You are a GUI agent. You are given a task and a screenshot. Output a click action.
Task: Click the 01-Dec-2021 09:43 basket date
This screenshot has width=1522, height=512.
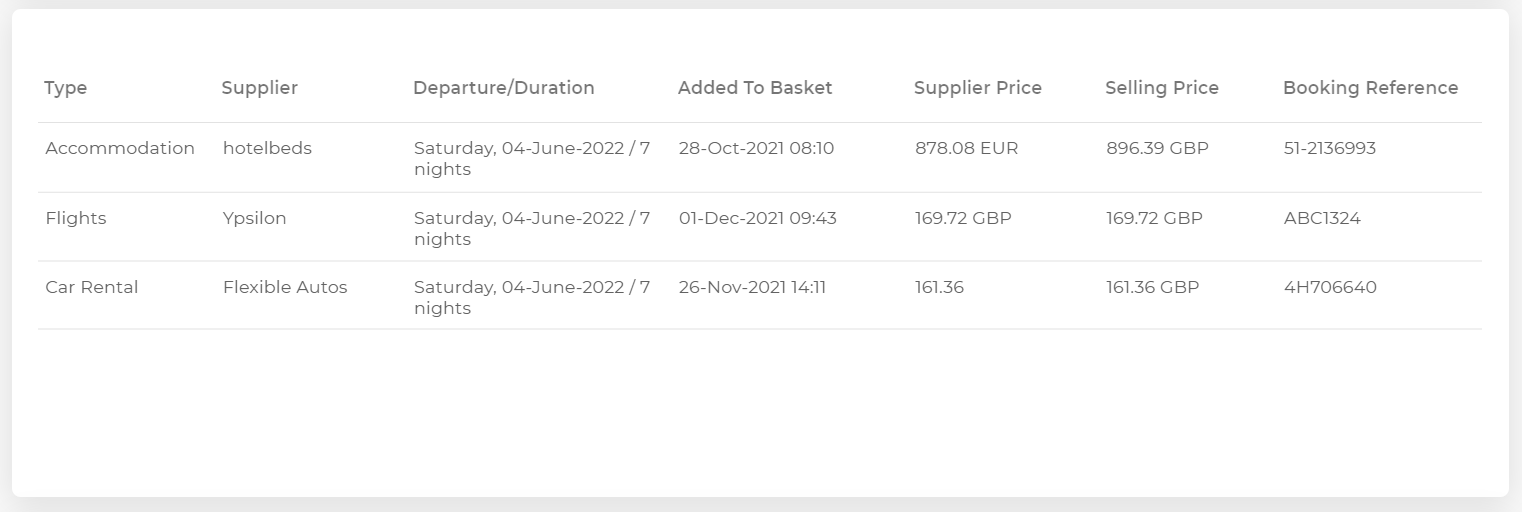[x=758, y=218]
